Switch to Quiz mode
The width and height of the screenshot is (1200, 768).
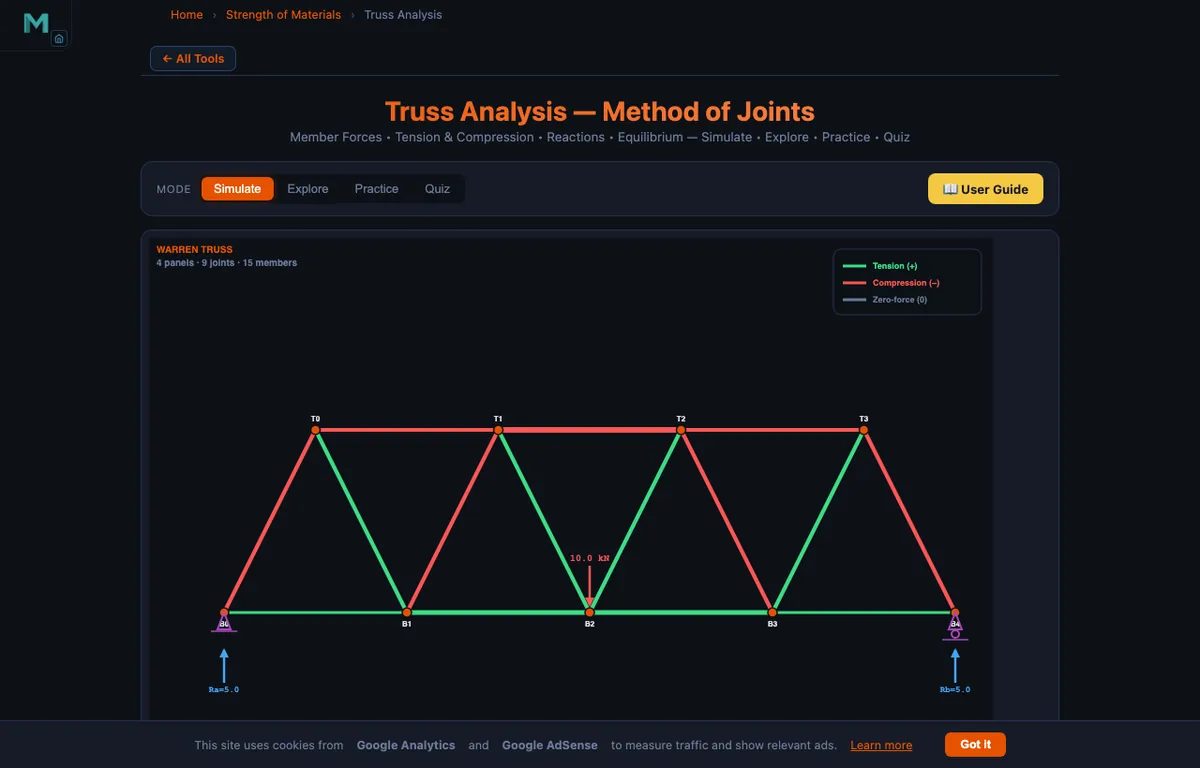(437, 189)
